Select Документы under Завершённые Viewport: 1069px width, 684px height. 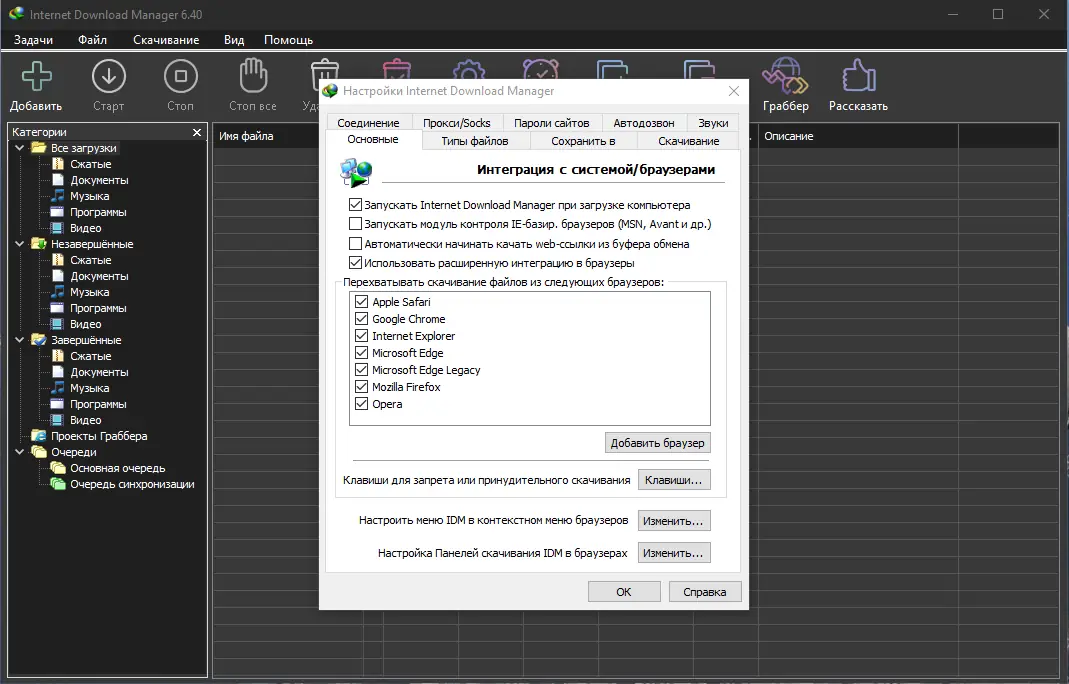[x=100, y=372]
